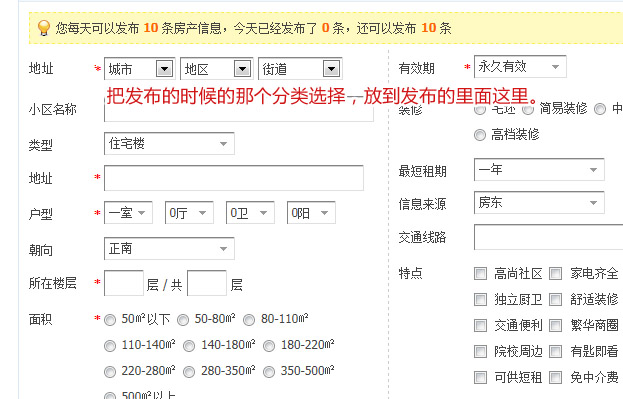Check the 舒适装修 feature box
Image resolution: width=623 pixels, height=399 pixels.
click(555, 300)
